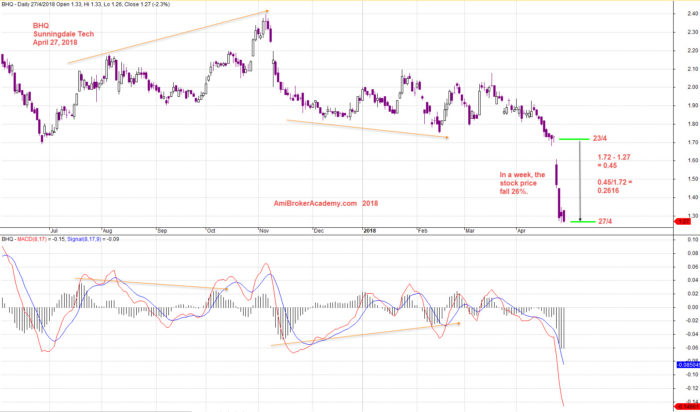This screenshot has height=412, width=700.
Task: Click the blue Signal value tag on MACD axis
Action: point(688,365)
